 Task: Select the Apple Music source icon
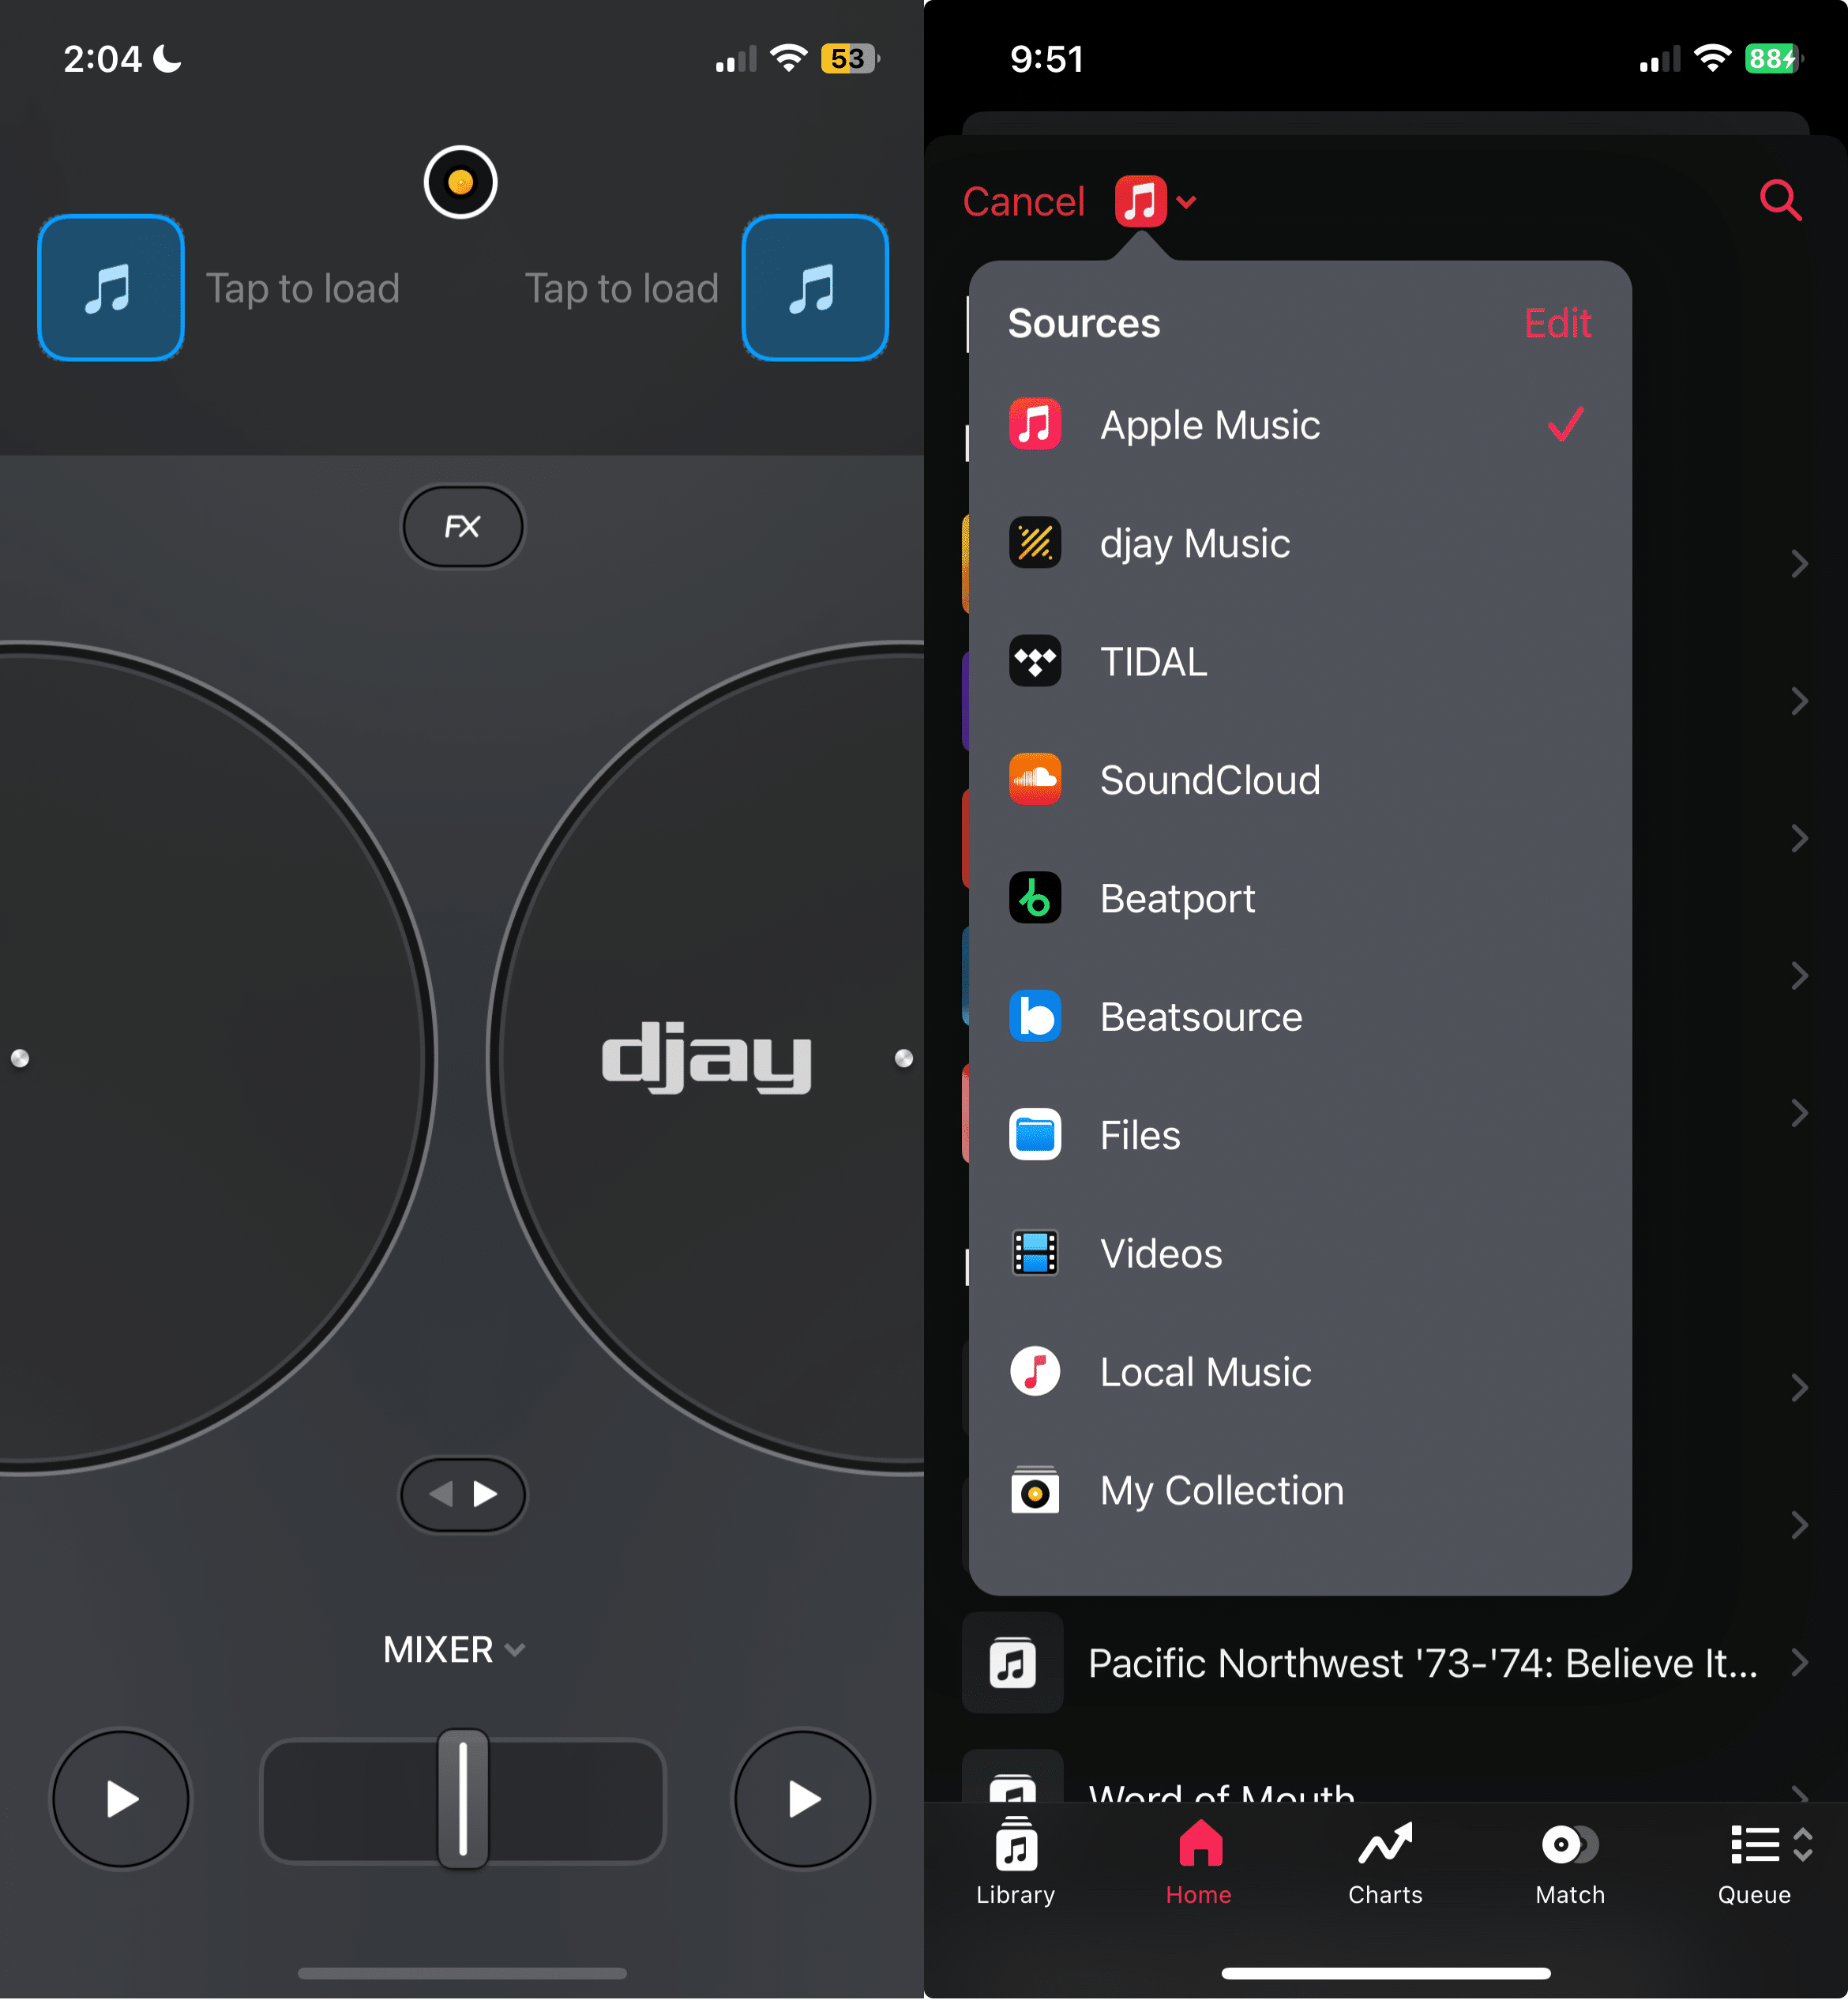point(1035,424)
